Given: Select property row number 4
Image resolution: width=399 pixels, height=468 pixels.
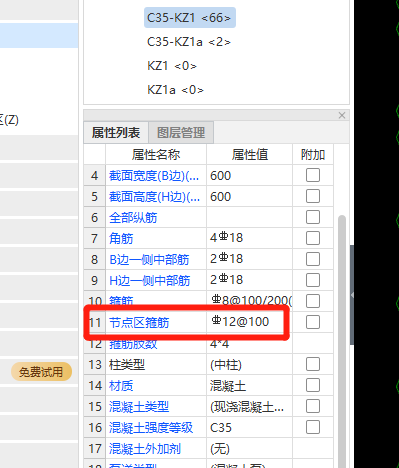Looking at the screenshot, I should 95,175.
